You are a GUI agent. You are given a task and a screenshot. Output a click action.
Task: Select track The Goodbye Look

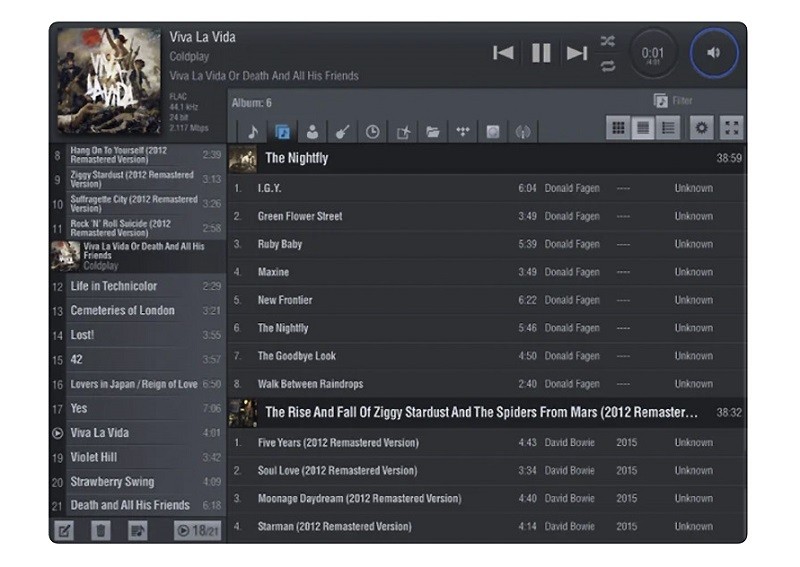[x=487, y=356]
